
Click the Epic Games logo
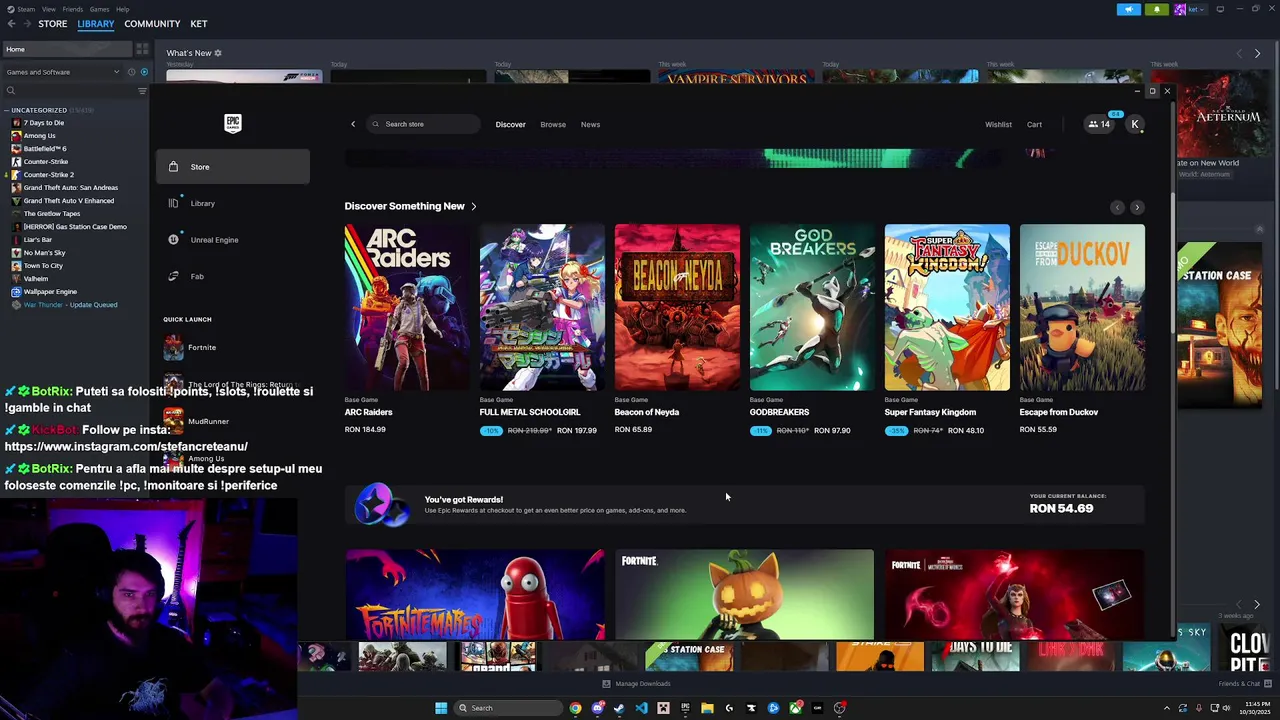click(232, 123)
